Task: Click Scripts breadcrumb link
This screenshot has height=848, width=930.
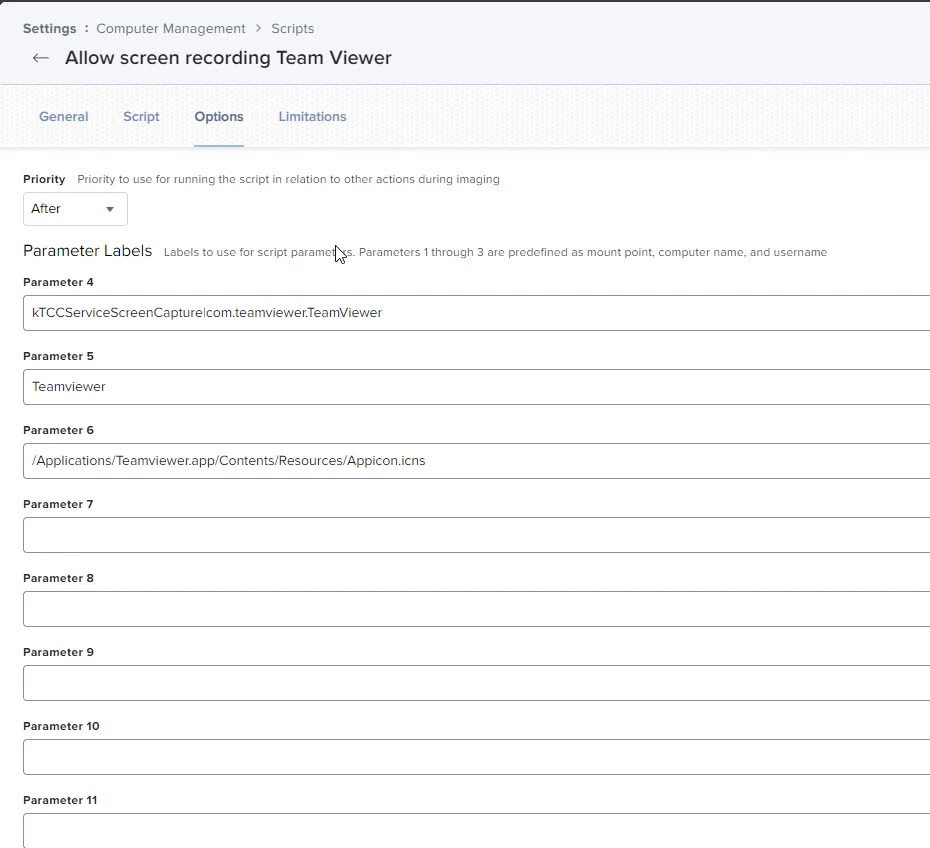Action: pyautogui.click(x=292, y=28)
